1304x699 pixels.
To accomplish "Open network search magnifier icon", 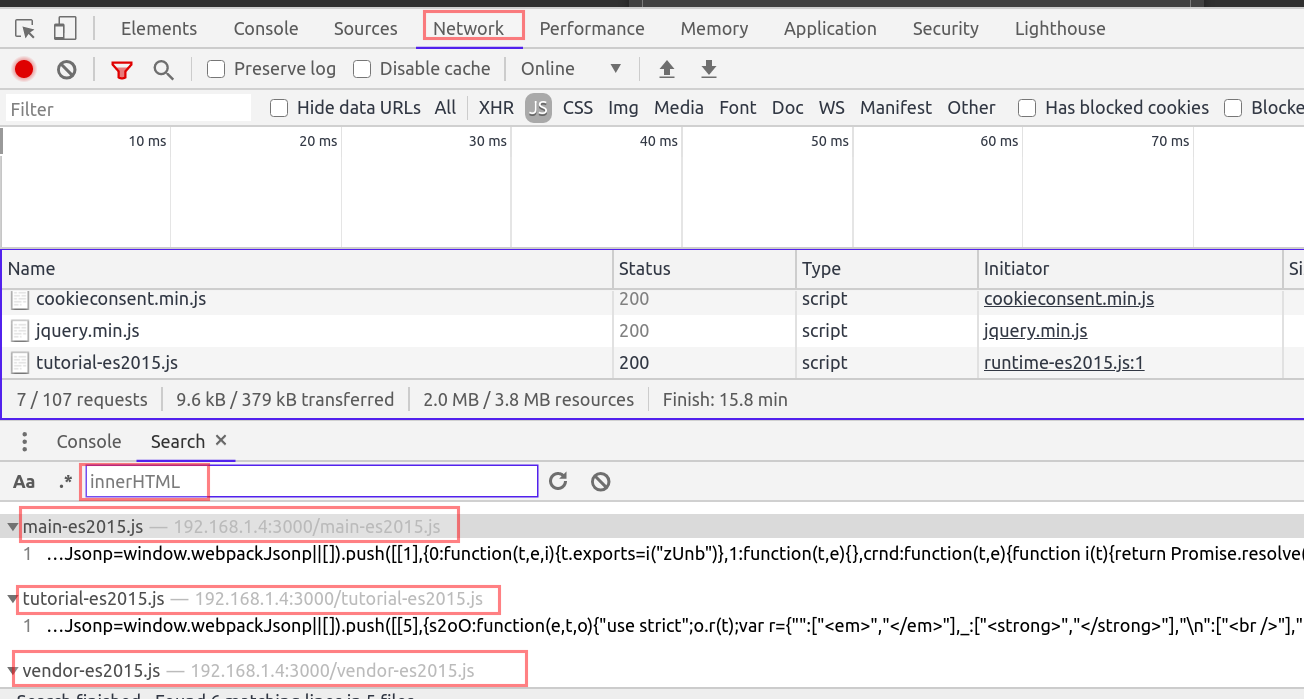I will 163,69.
